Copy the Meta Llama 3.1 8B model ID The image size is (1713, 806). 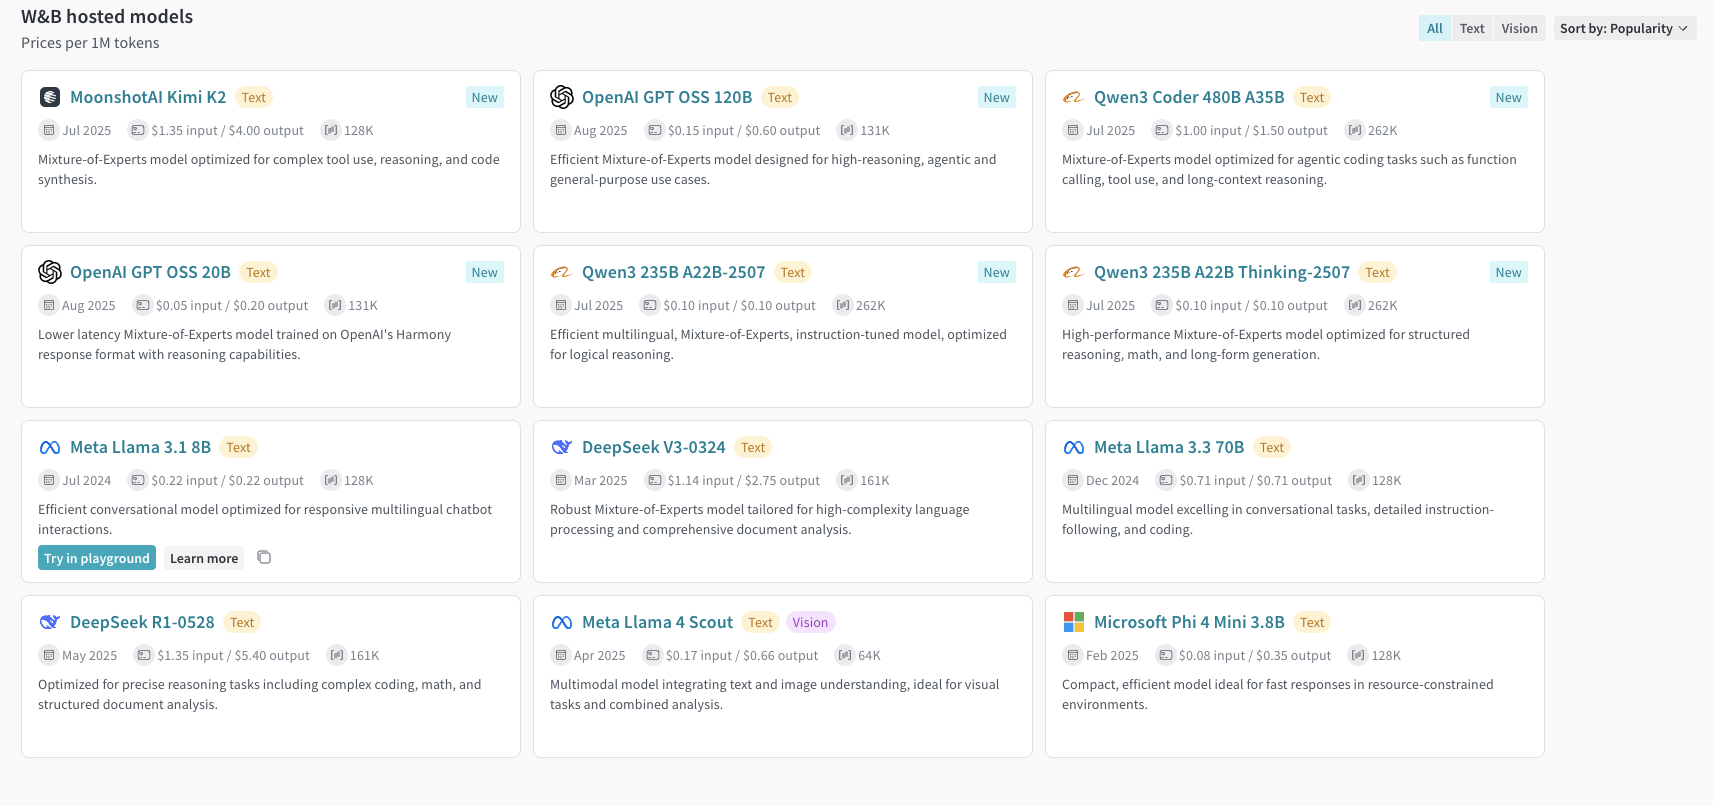tap(264, 557)
